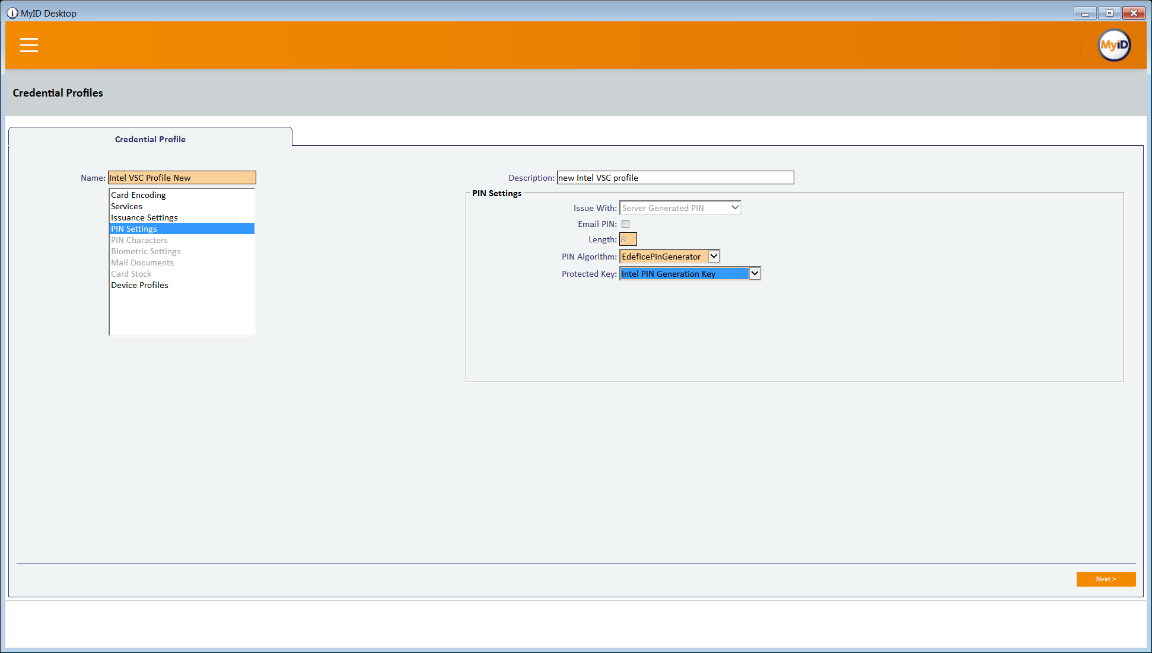The width and height of the screenshot is (1152, 653).
Task: Toggle the Email PIN checkbox
Action: click(625, 224)
